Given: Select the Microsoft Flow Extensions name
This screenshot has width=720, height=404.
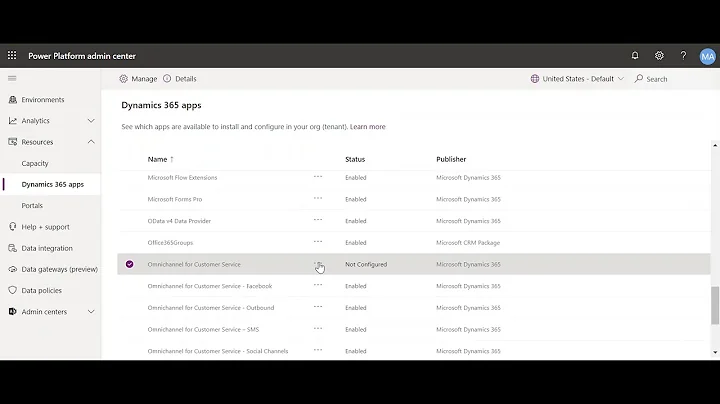Looking at the screenshot, I should (182, 178).
